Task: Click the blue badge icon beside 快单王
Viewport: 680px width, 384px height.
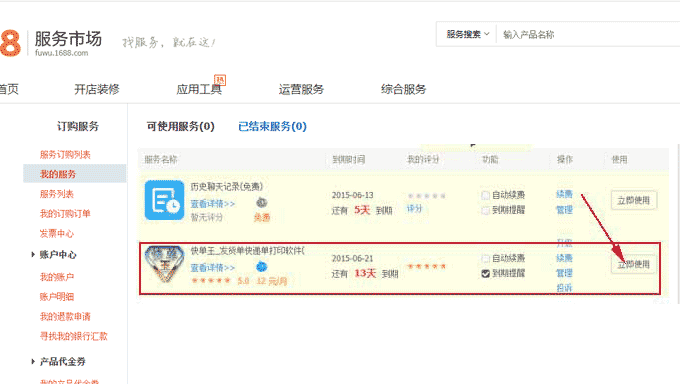Action: pyautogui.click(x=262, y=266)
